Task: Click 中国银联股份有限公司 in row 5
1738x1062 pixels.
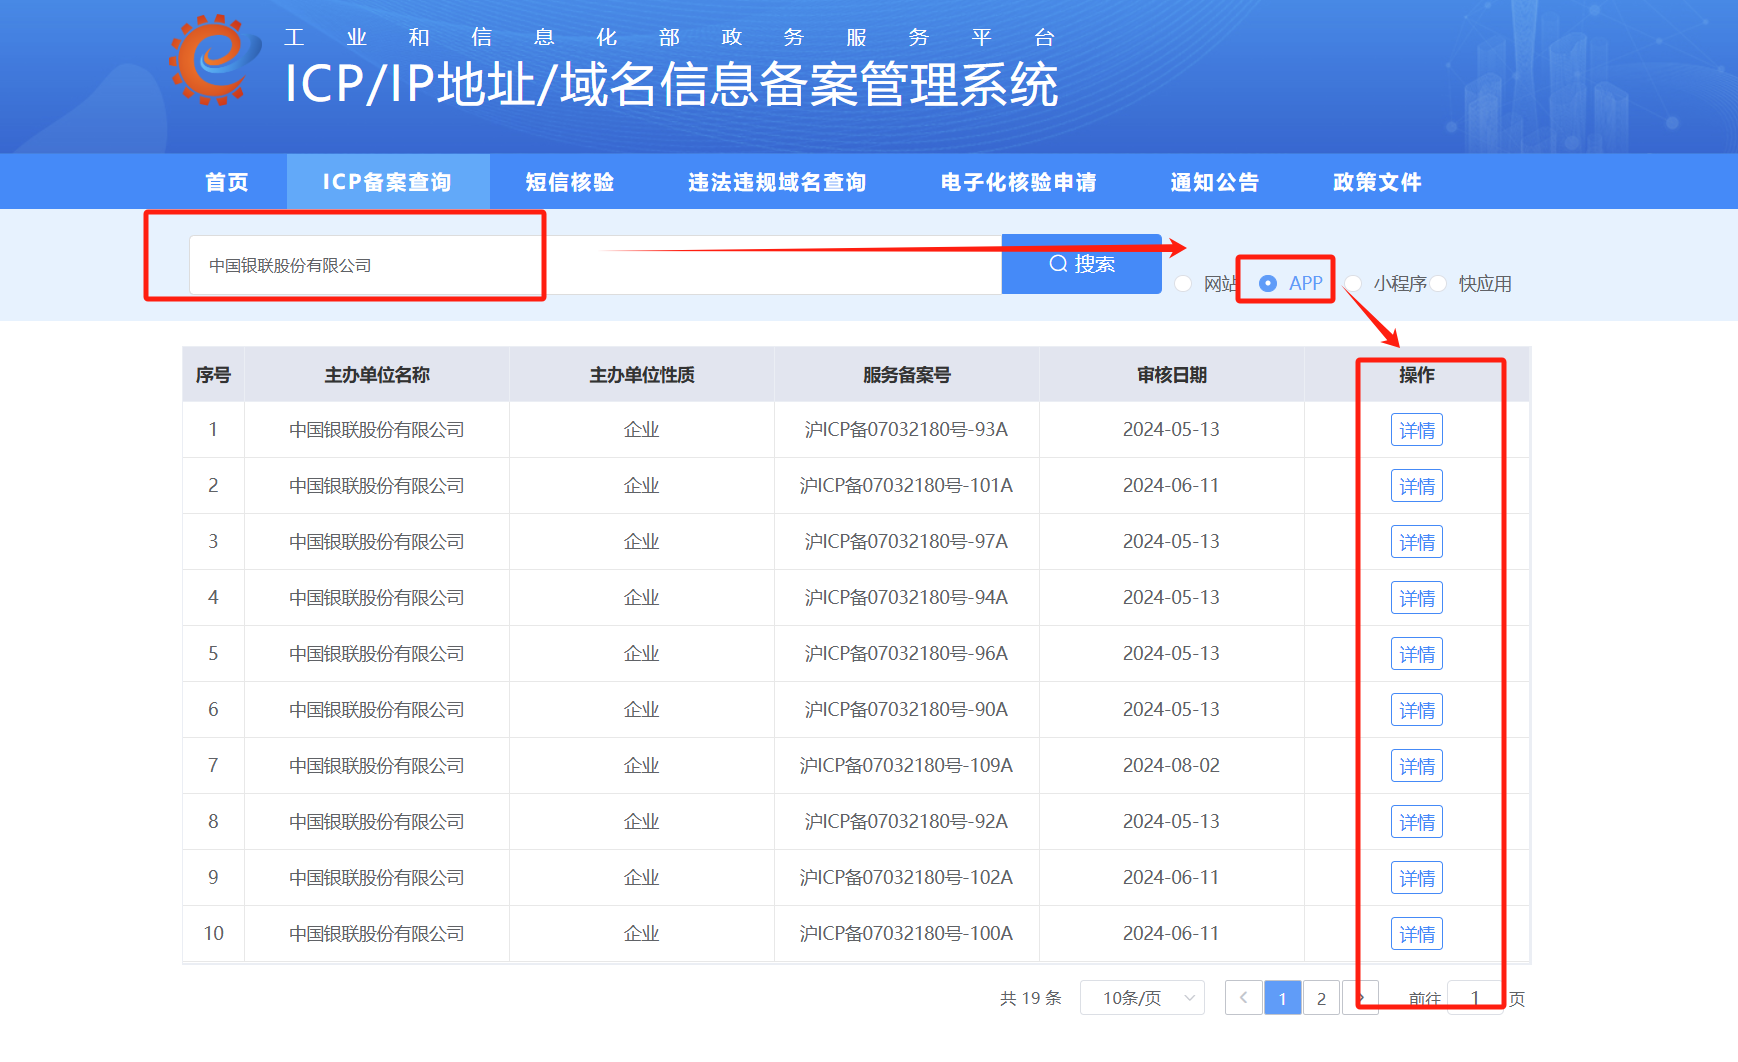Action: pyautogui.click(x=377, y=654)
